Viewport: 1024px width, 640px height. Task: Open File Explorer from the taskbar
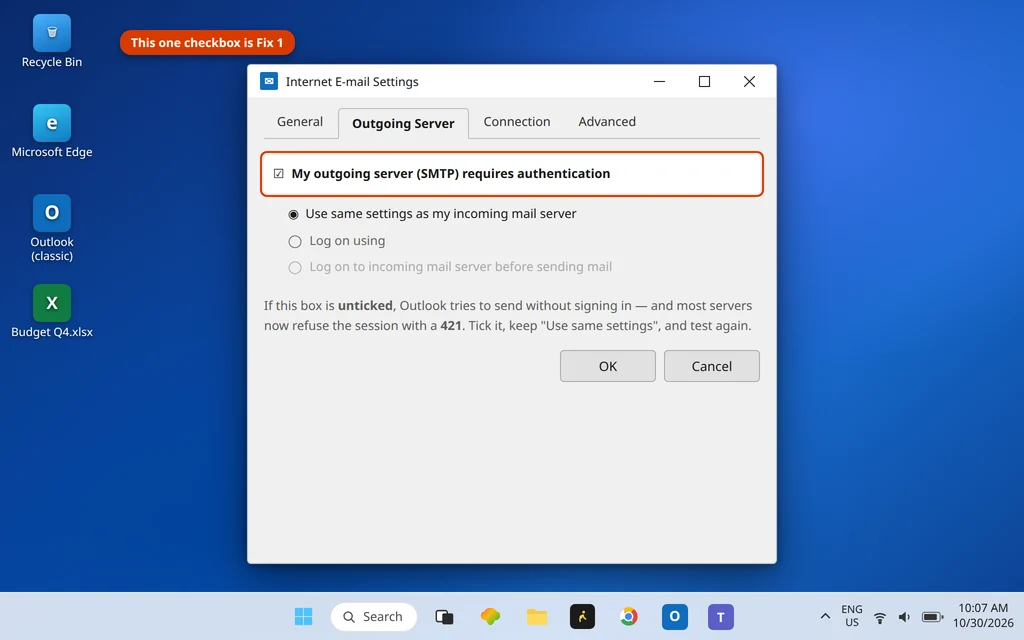coord(537,616)
